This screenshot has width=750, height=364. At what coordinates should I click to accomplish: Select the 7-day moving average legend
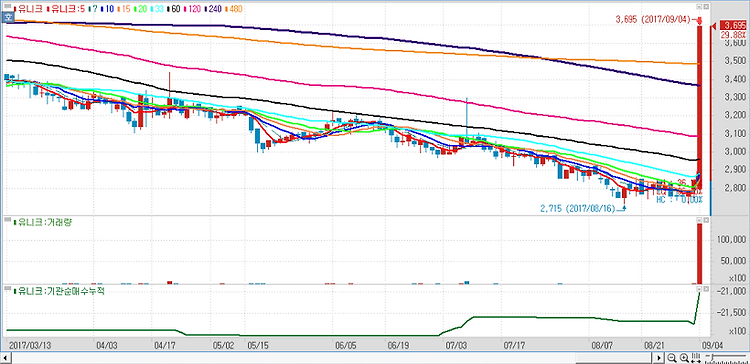[x=94, y=9]
